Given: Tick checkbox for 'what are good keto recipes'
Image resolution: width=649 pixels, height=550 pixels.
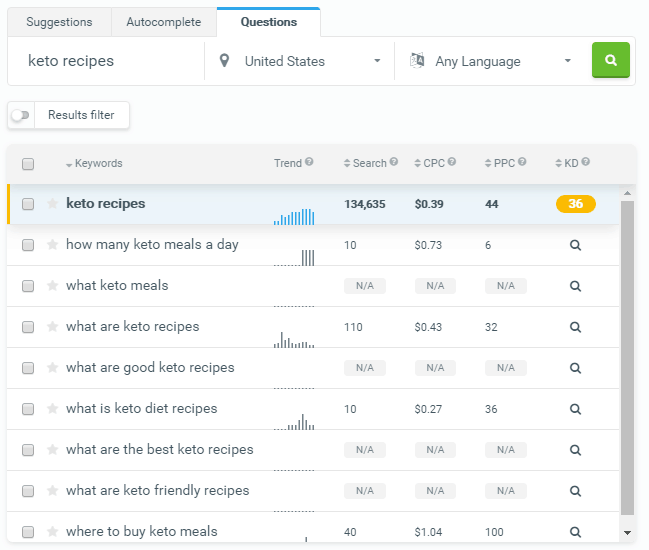Looking at the screenshot, I should (x=28, y=368).
